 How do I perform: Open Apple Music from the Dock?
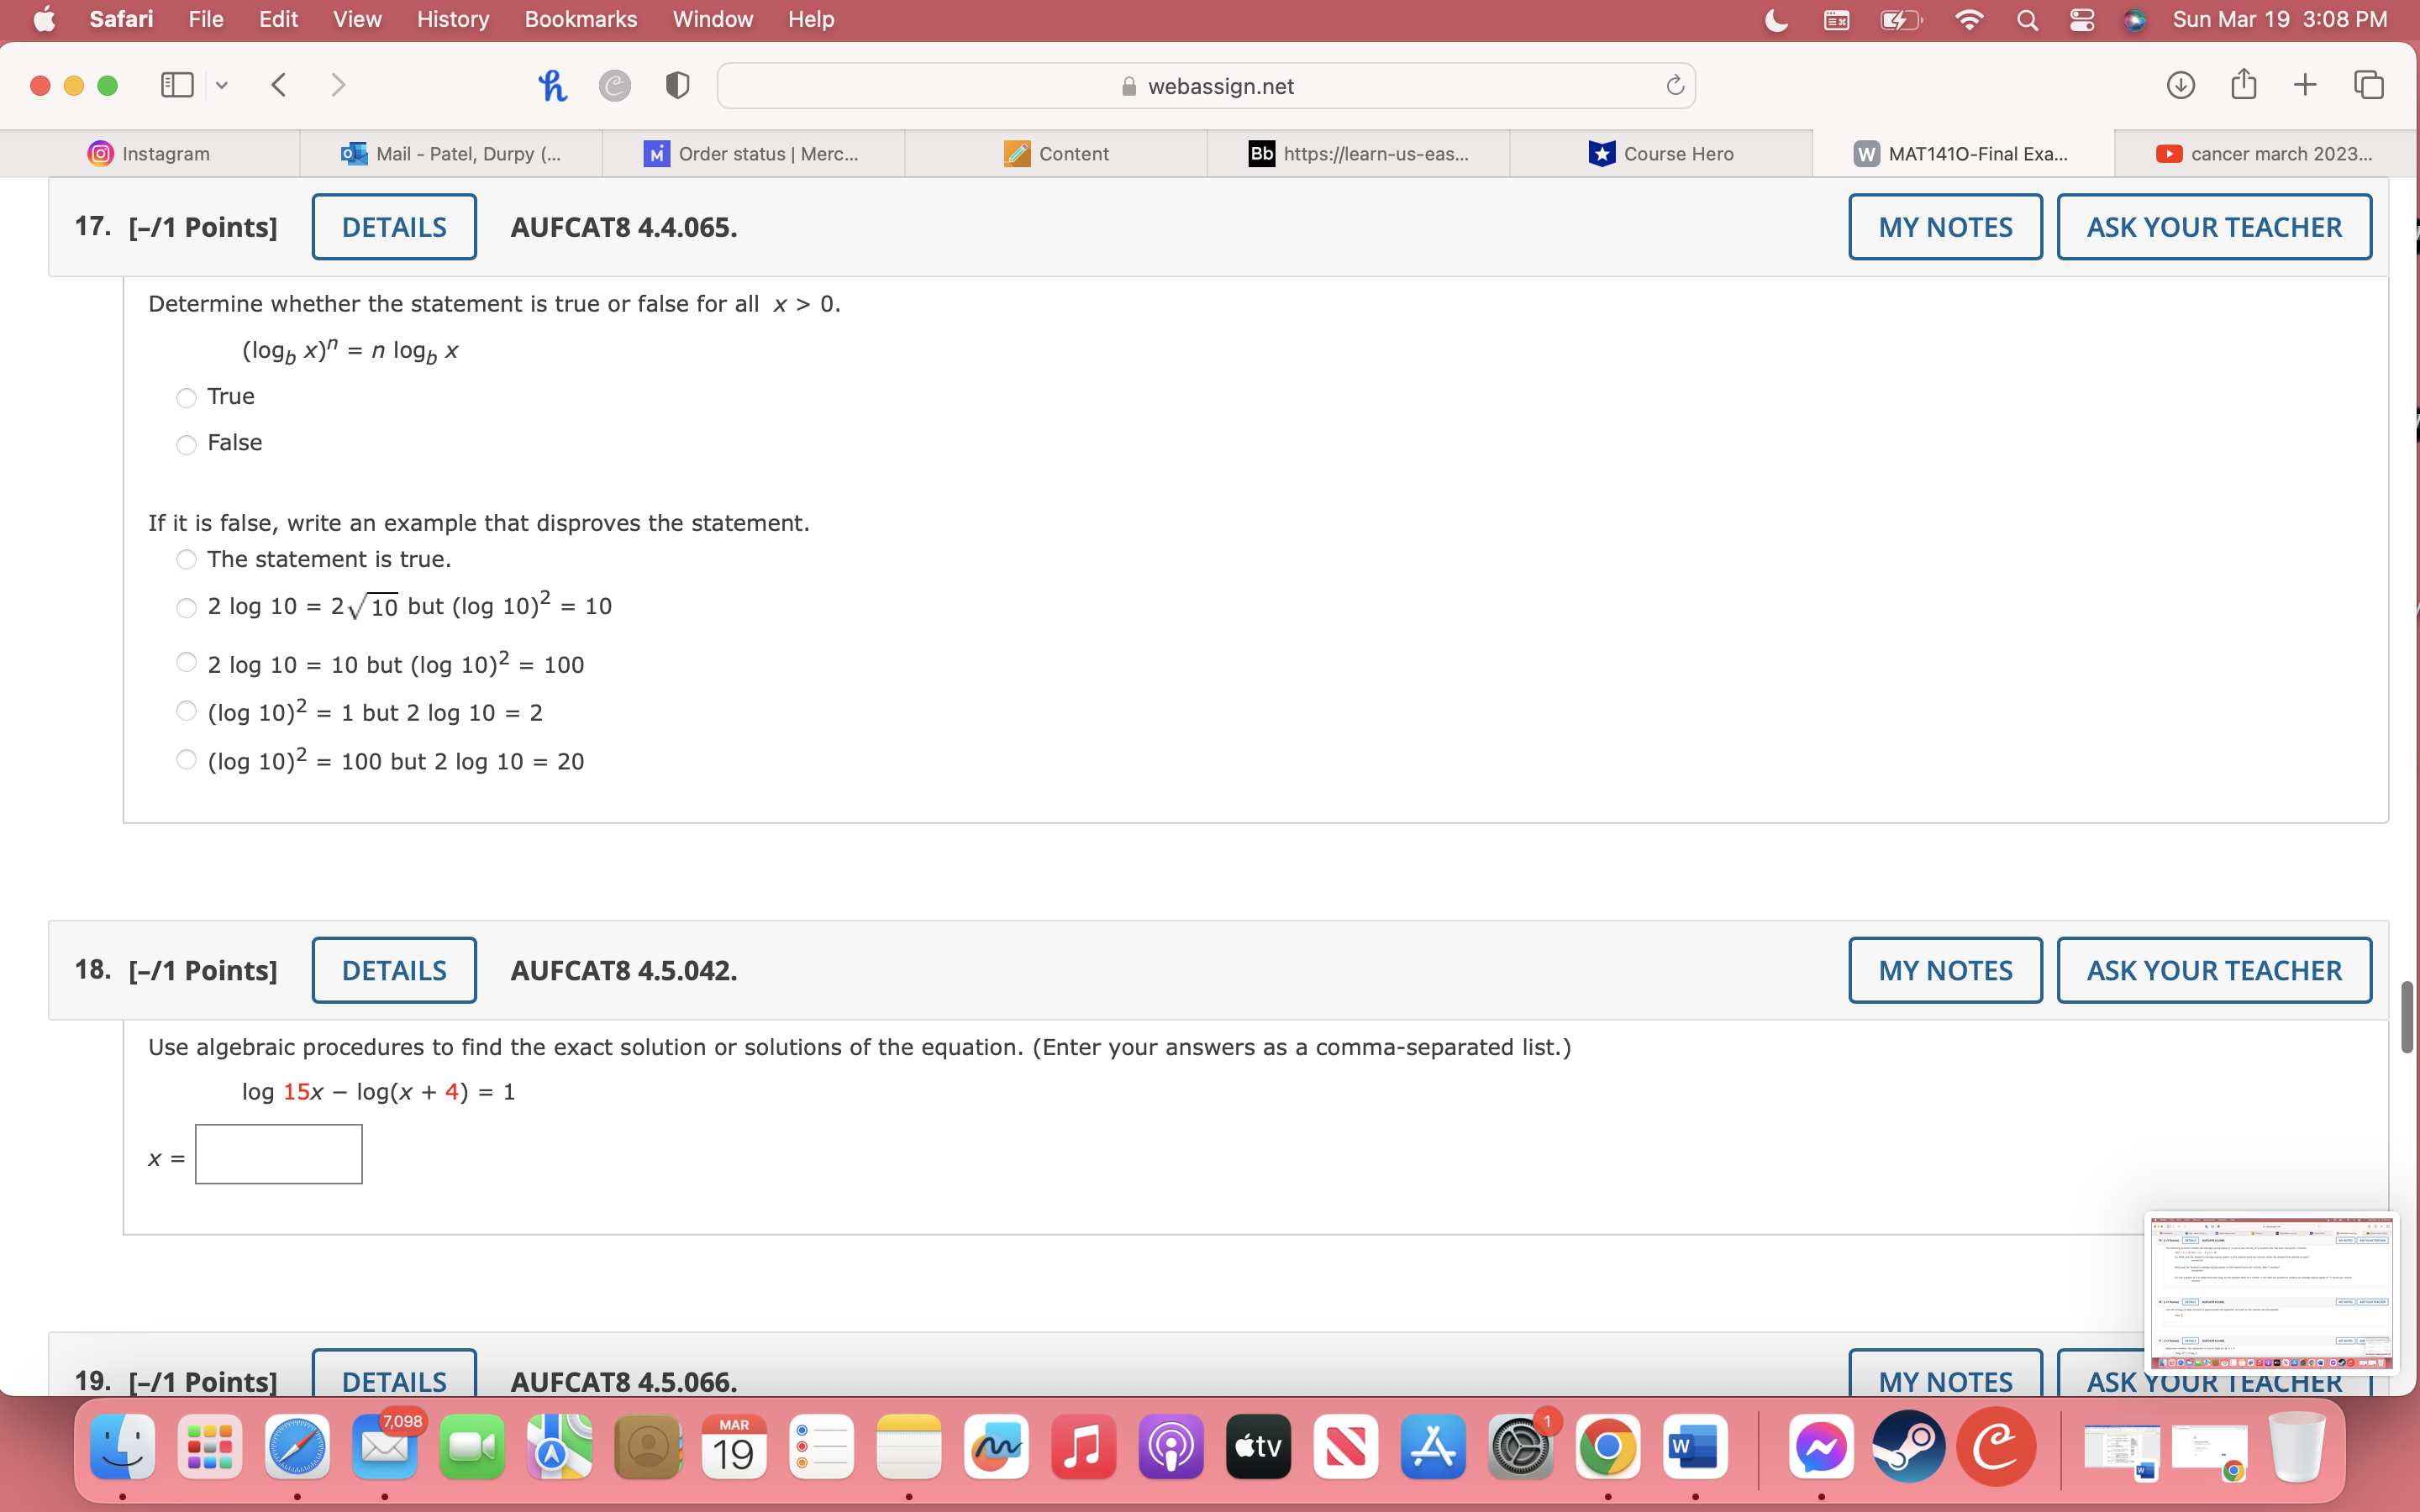pyautogui.click(x=1083, y=1446)
